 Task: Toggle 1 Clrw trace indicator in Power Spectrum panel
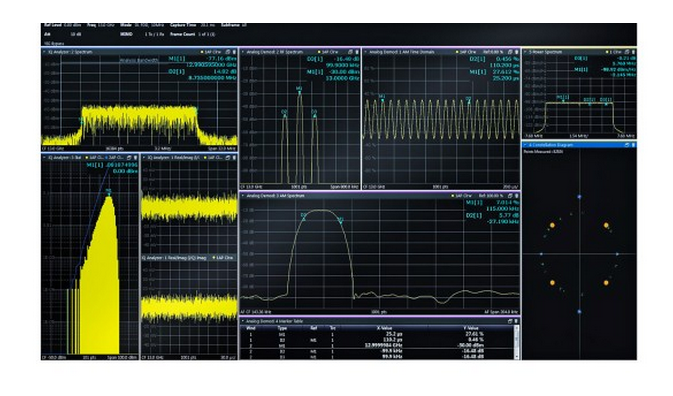click(613, 52)
